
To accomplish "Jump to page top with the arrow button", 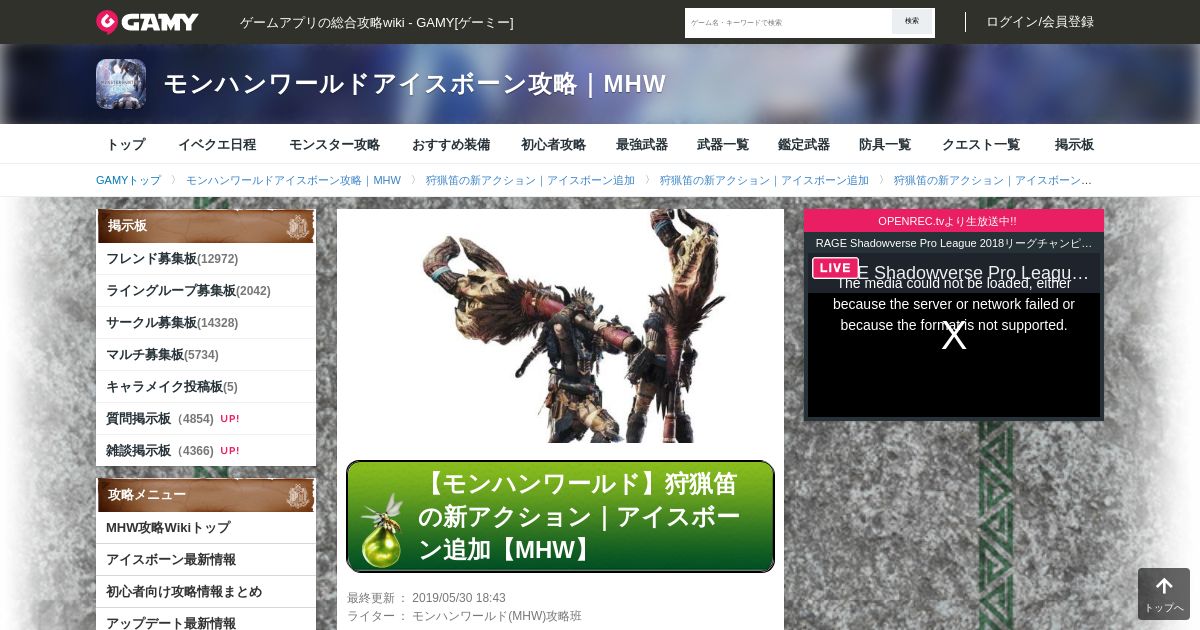I will tap(1164, 594).
